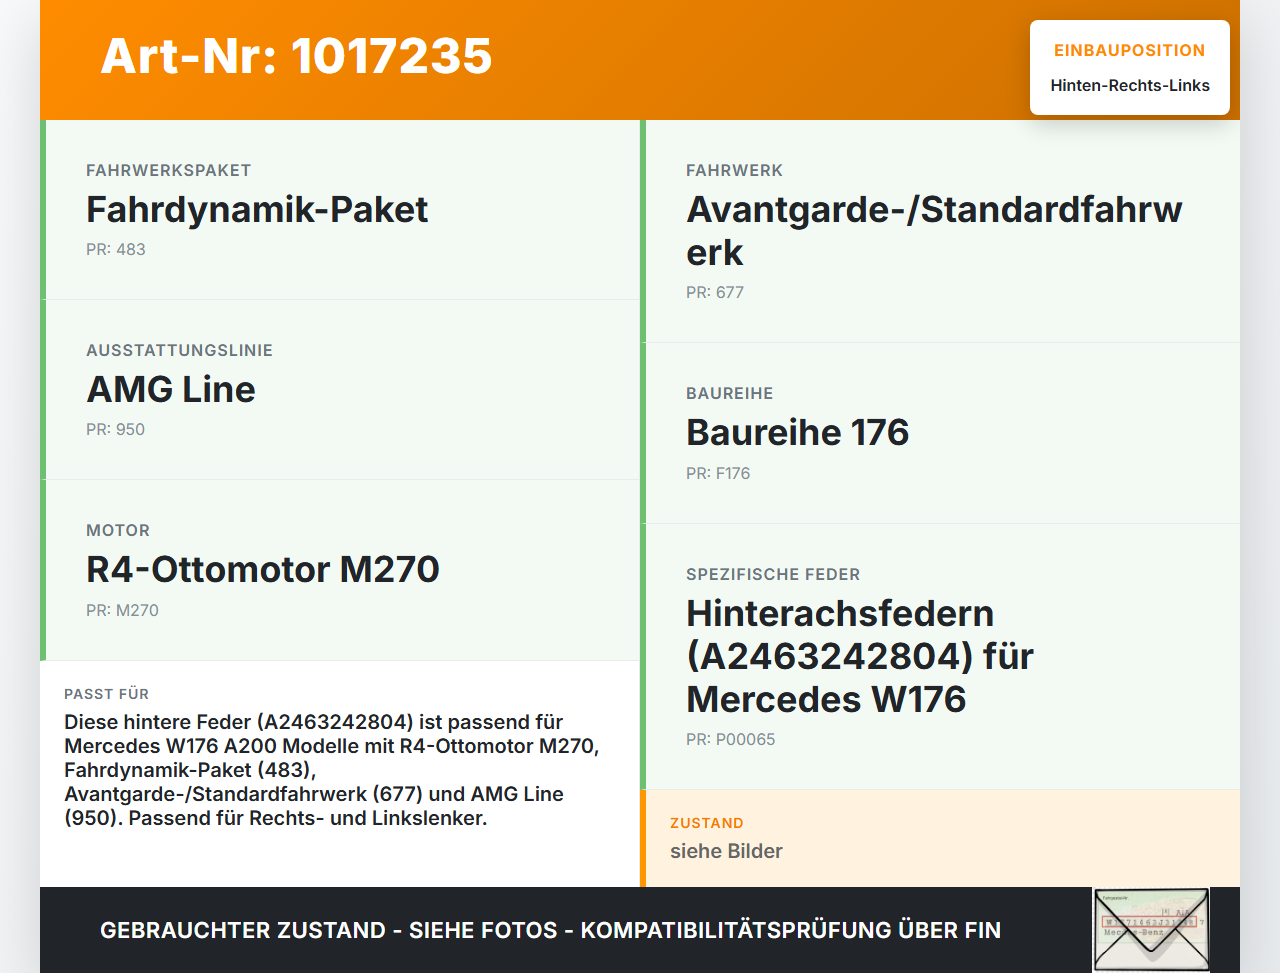
Task: Click the 'PR: P00065' code
Action: tap(731, 740)
